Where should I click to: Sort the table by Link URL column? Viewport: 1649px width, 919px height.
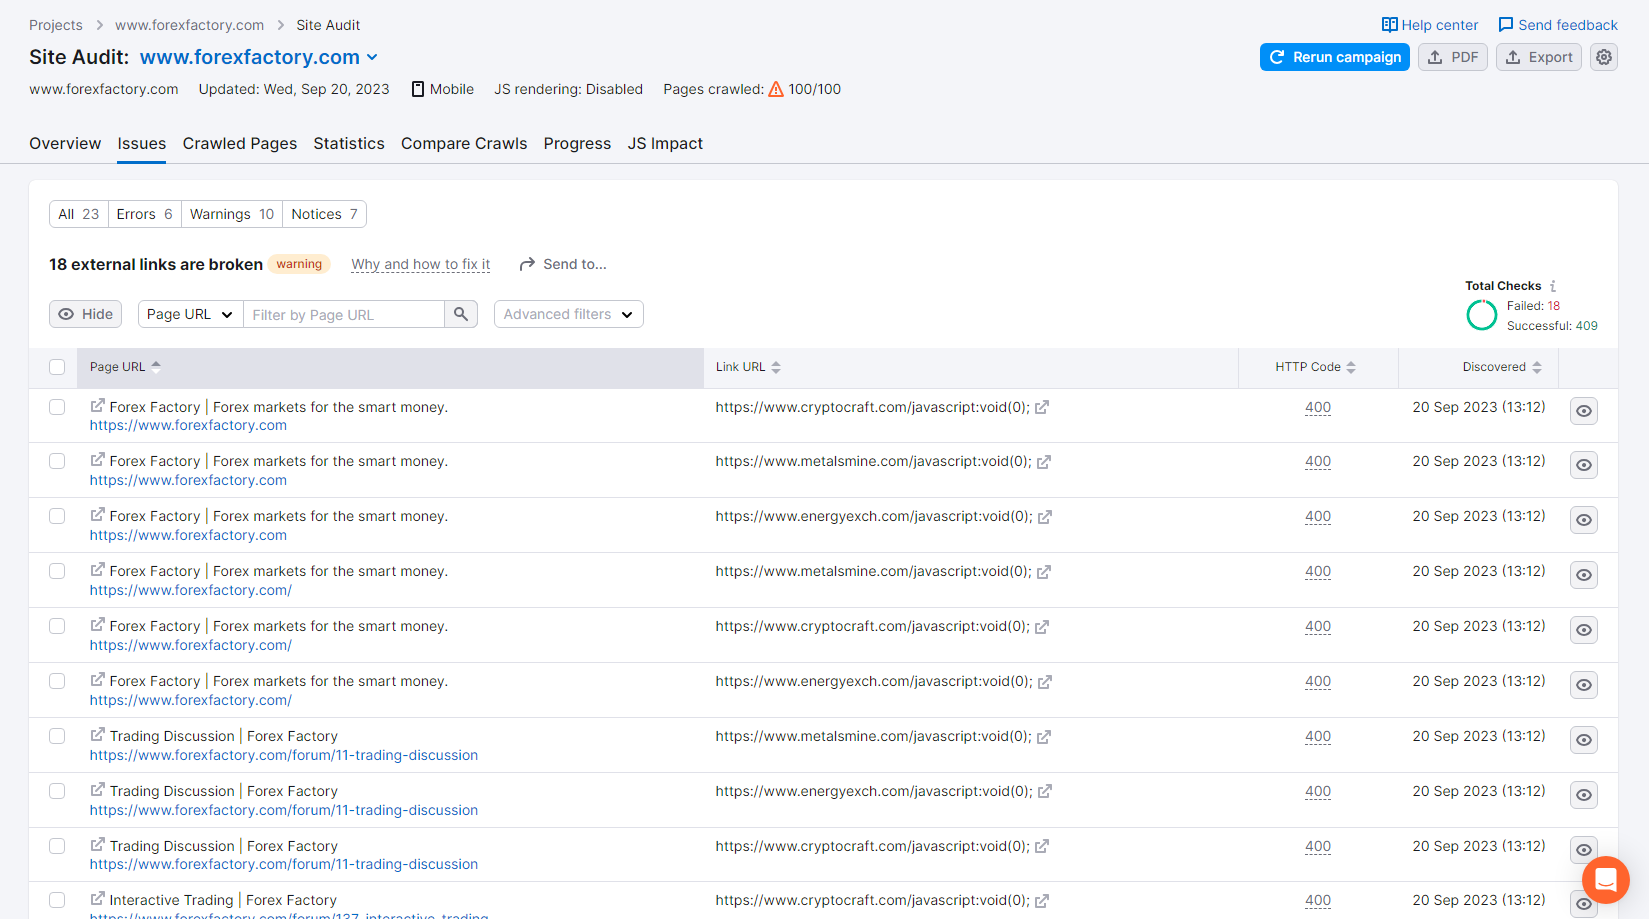pyautogui.click(x=748, y=367)
